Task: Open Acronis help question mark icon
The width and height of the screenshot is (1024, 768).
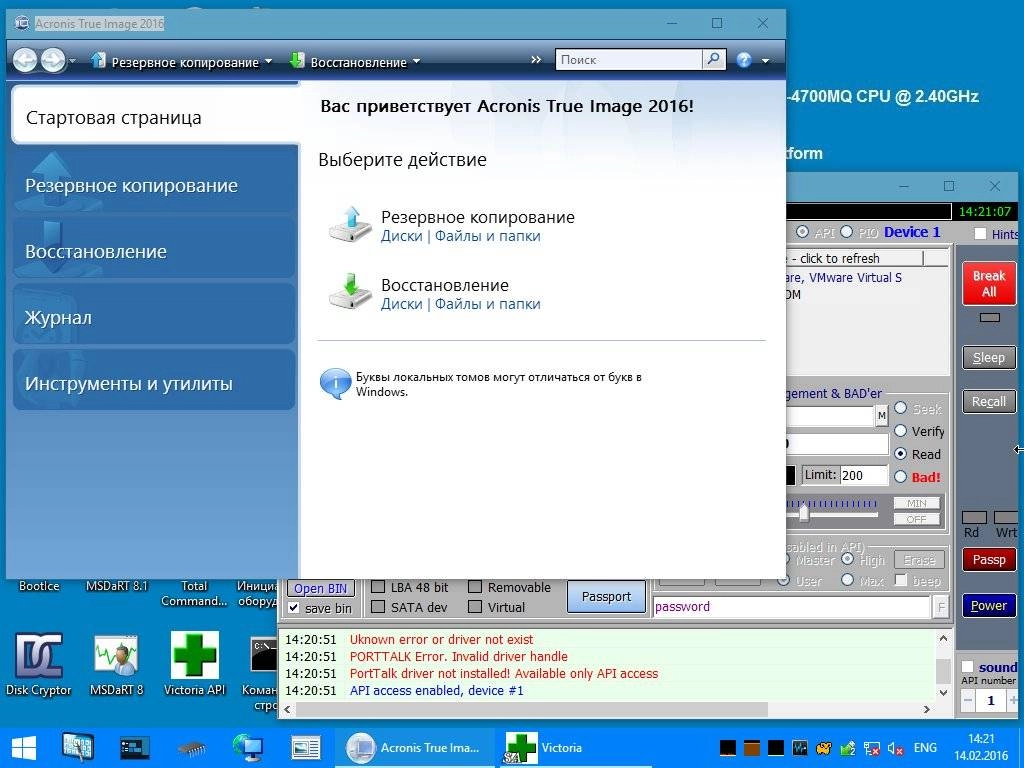Action: click(x=744, y=60)
